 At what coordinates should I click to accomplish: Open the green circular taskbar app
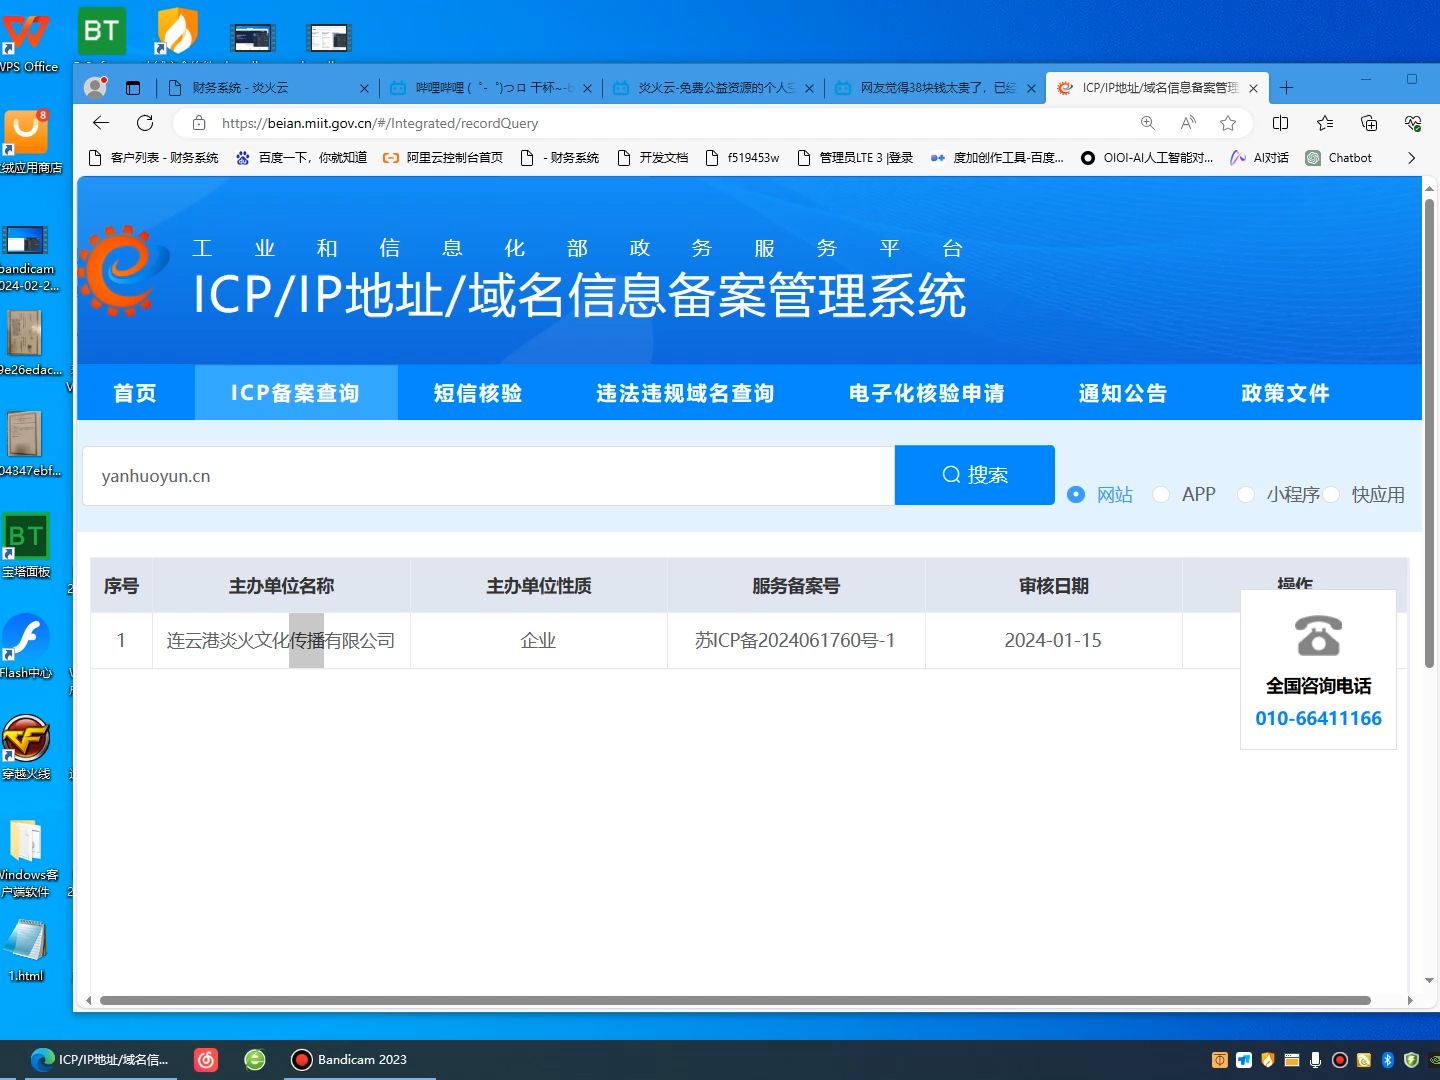coord(255,1060)
